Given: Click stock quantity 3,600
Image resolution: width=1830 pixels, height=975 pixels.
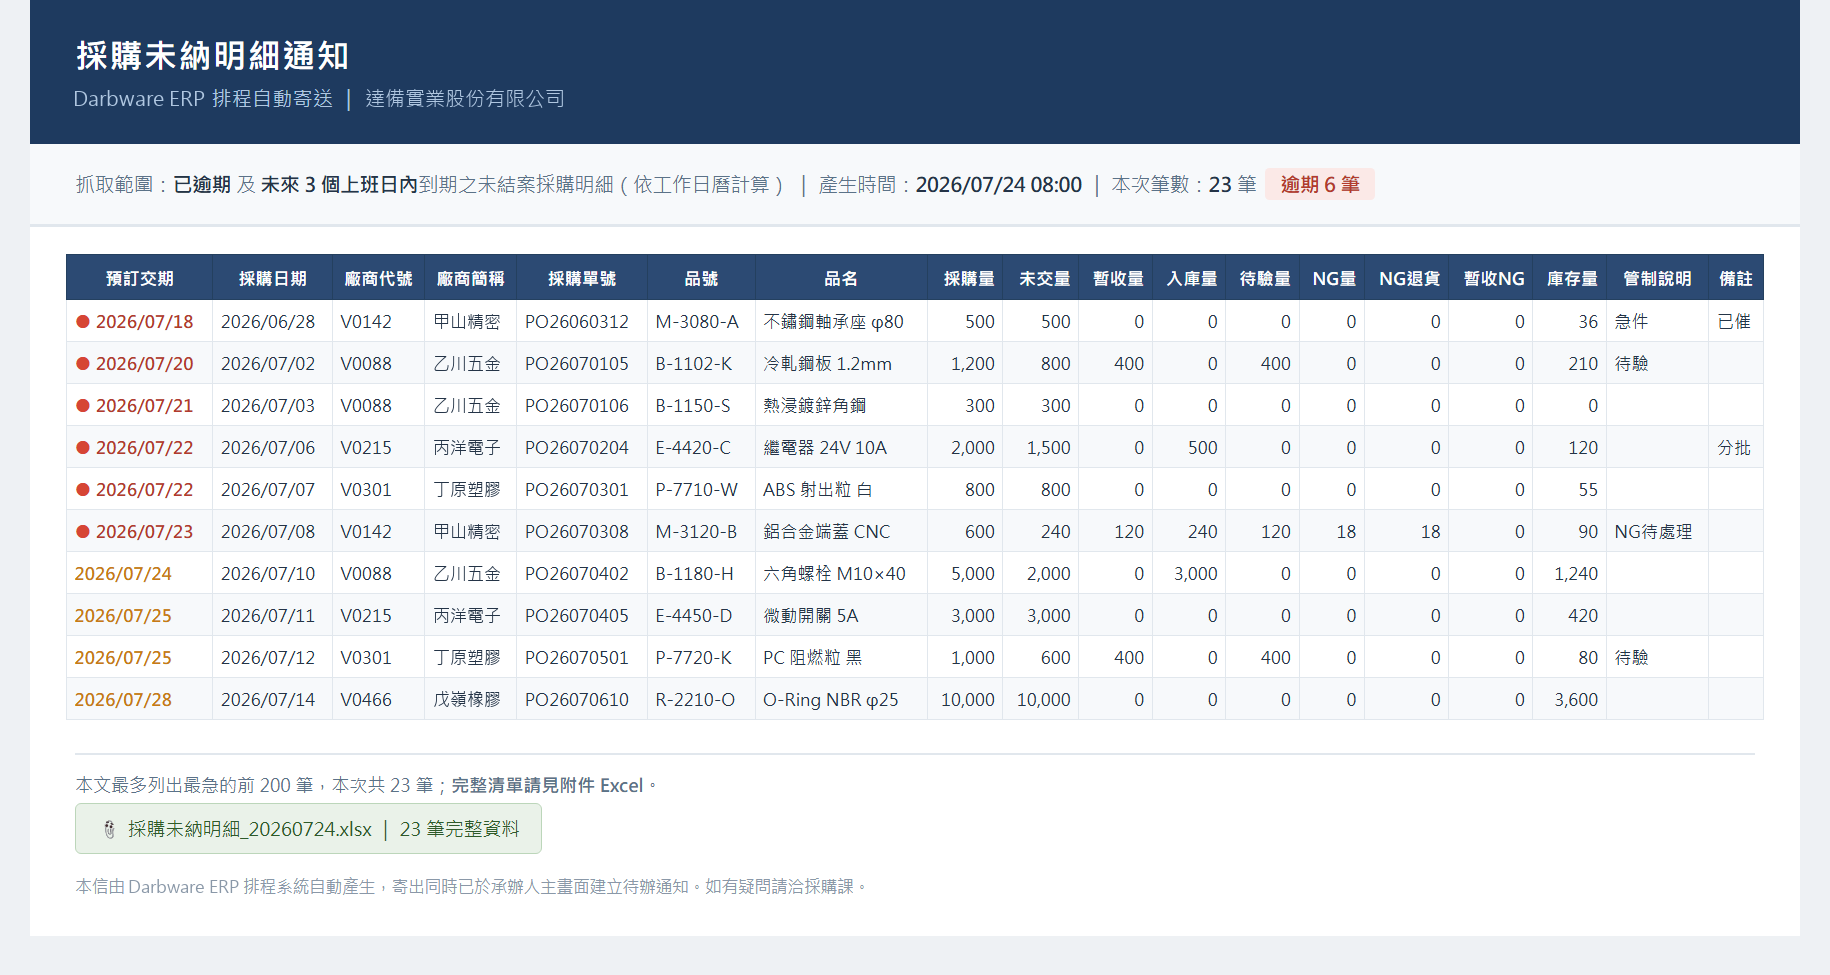Looking at the screenshot, I should click(x=1576, y=700).
